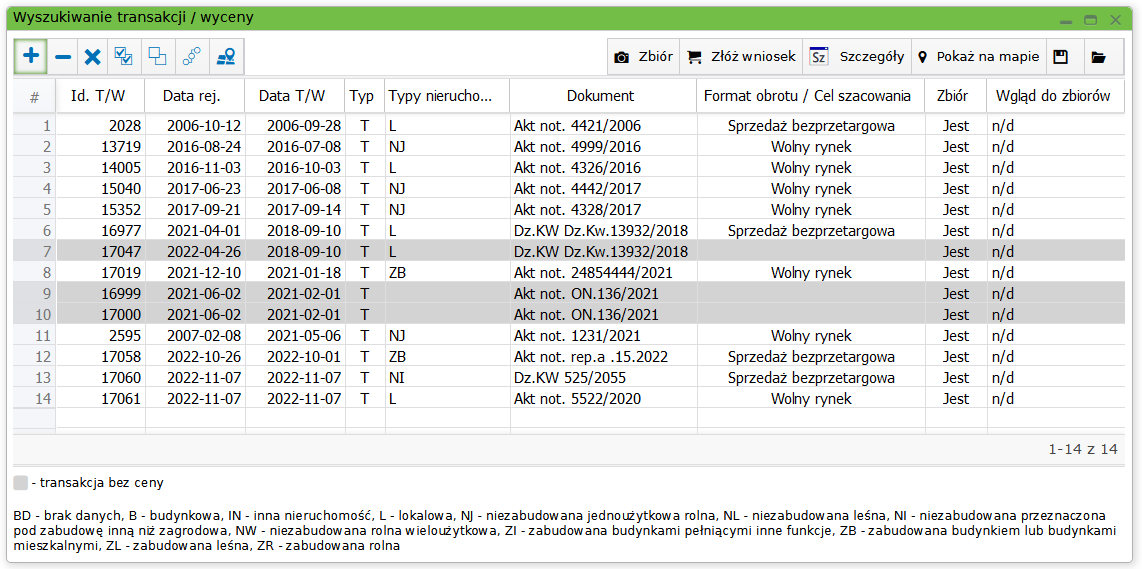
Task: Click the blue X clear icon
Action: pyautogui.click(x=93, y=57)
